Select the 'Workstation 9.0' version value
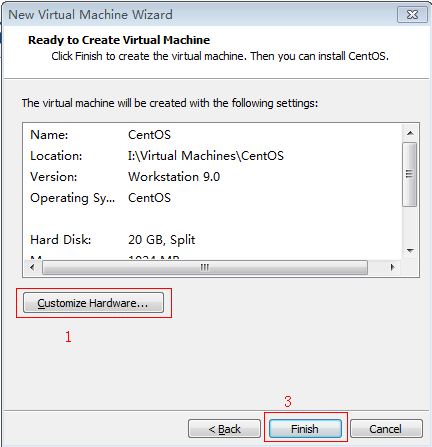The image size is (432, 447). pos(174,177)
